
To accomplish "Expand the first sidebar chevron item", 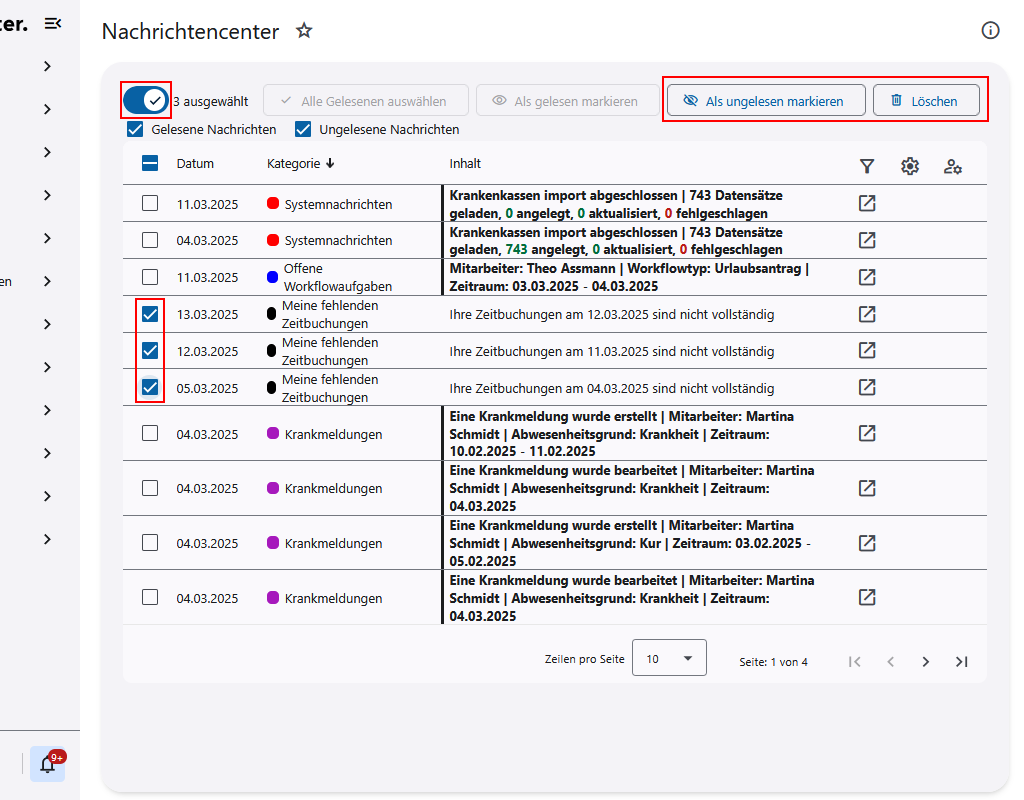I will pos(47,66).
